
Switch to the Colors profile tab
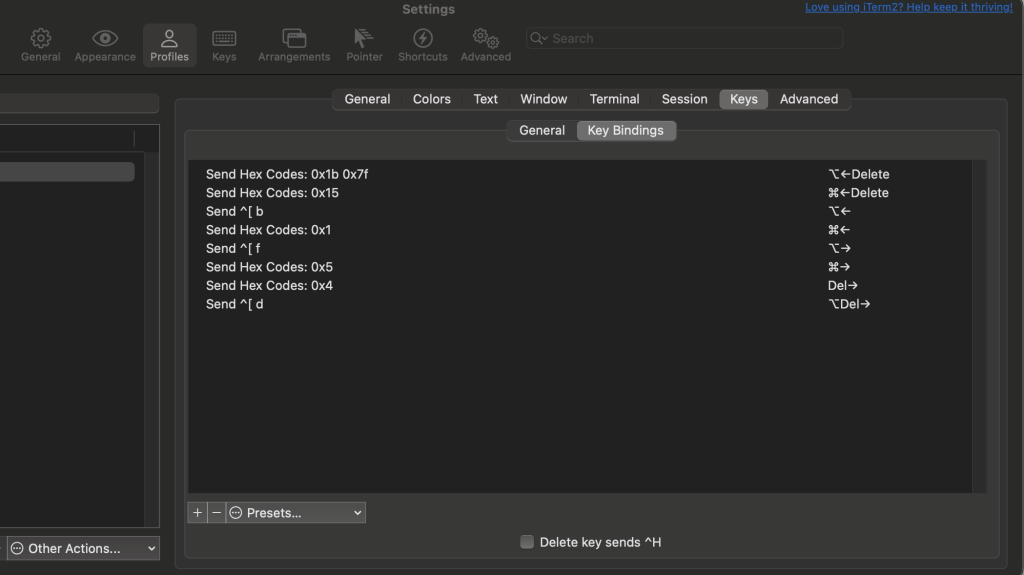432,99
